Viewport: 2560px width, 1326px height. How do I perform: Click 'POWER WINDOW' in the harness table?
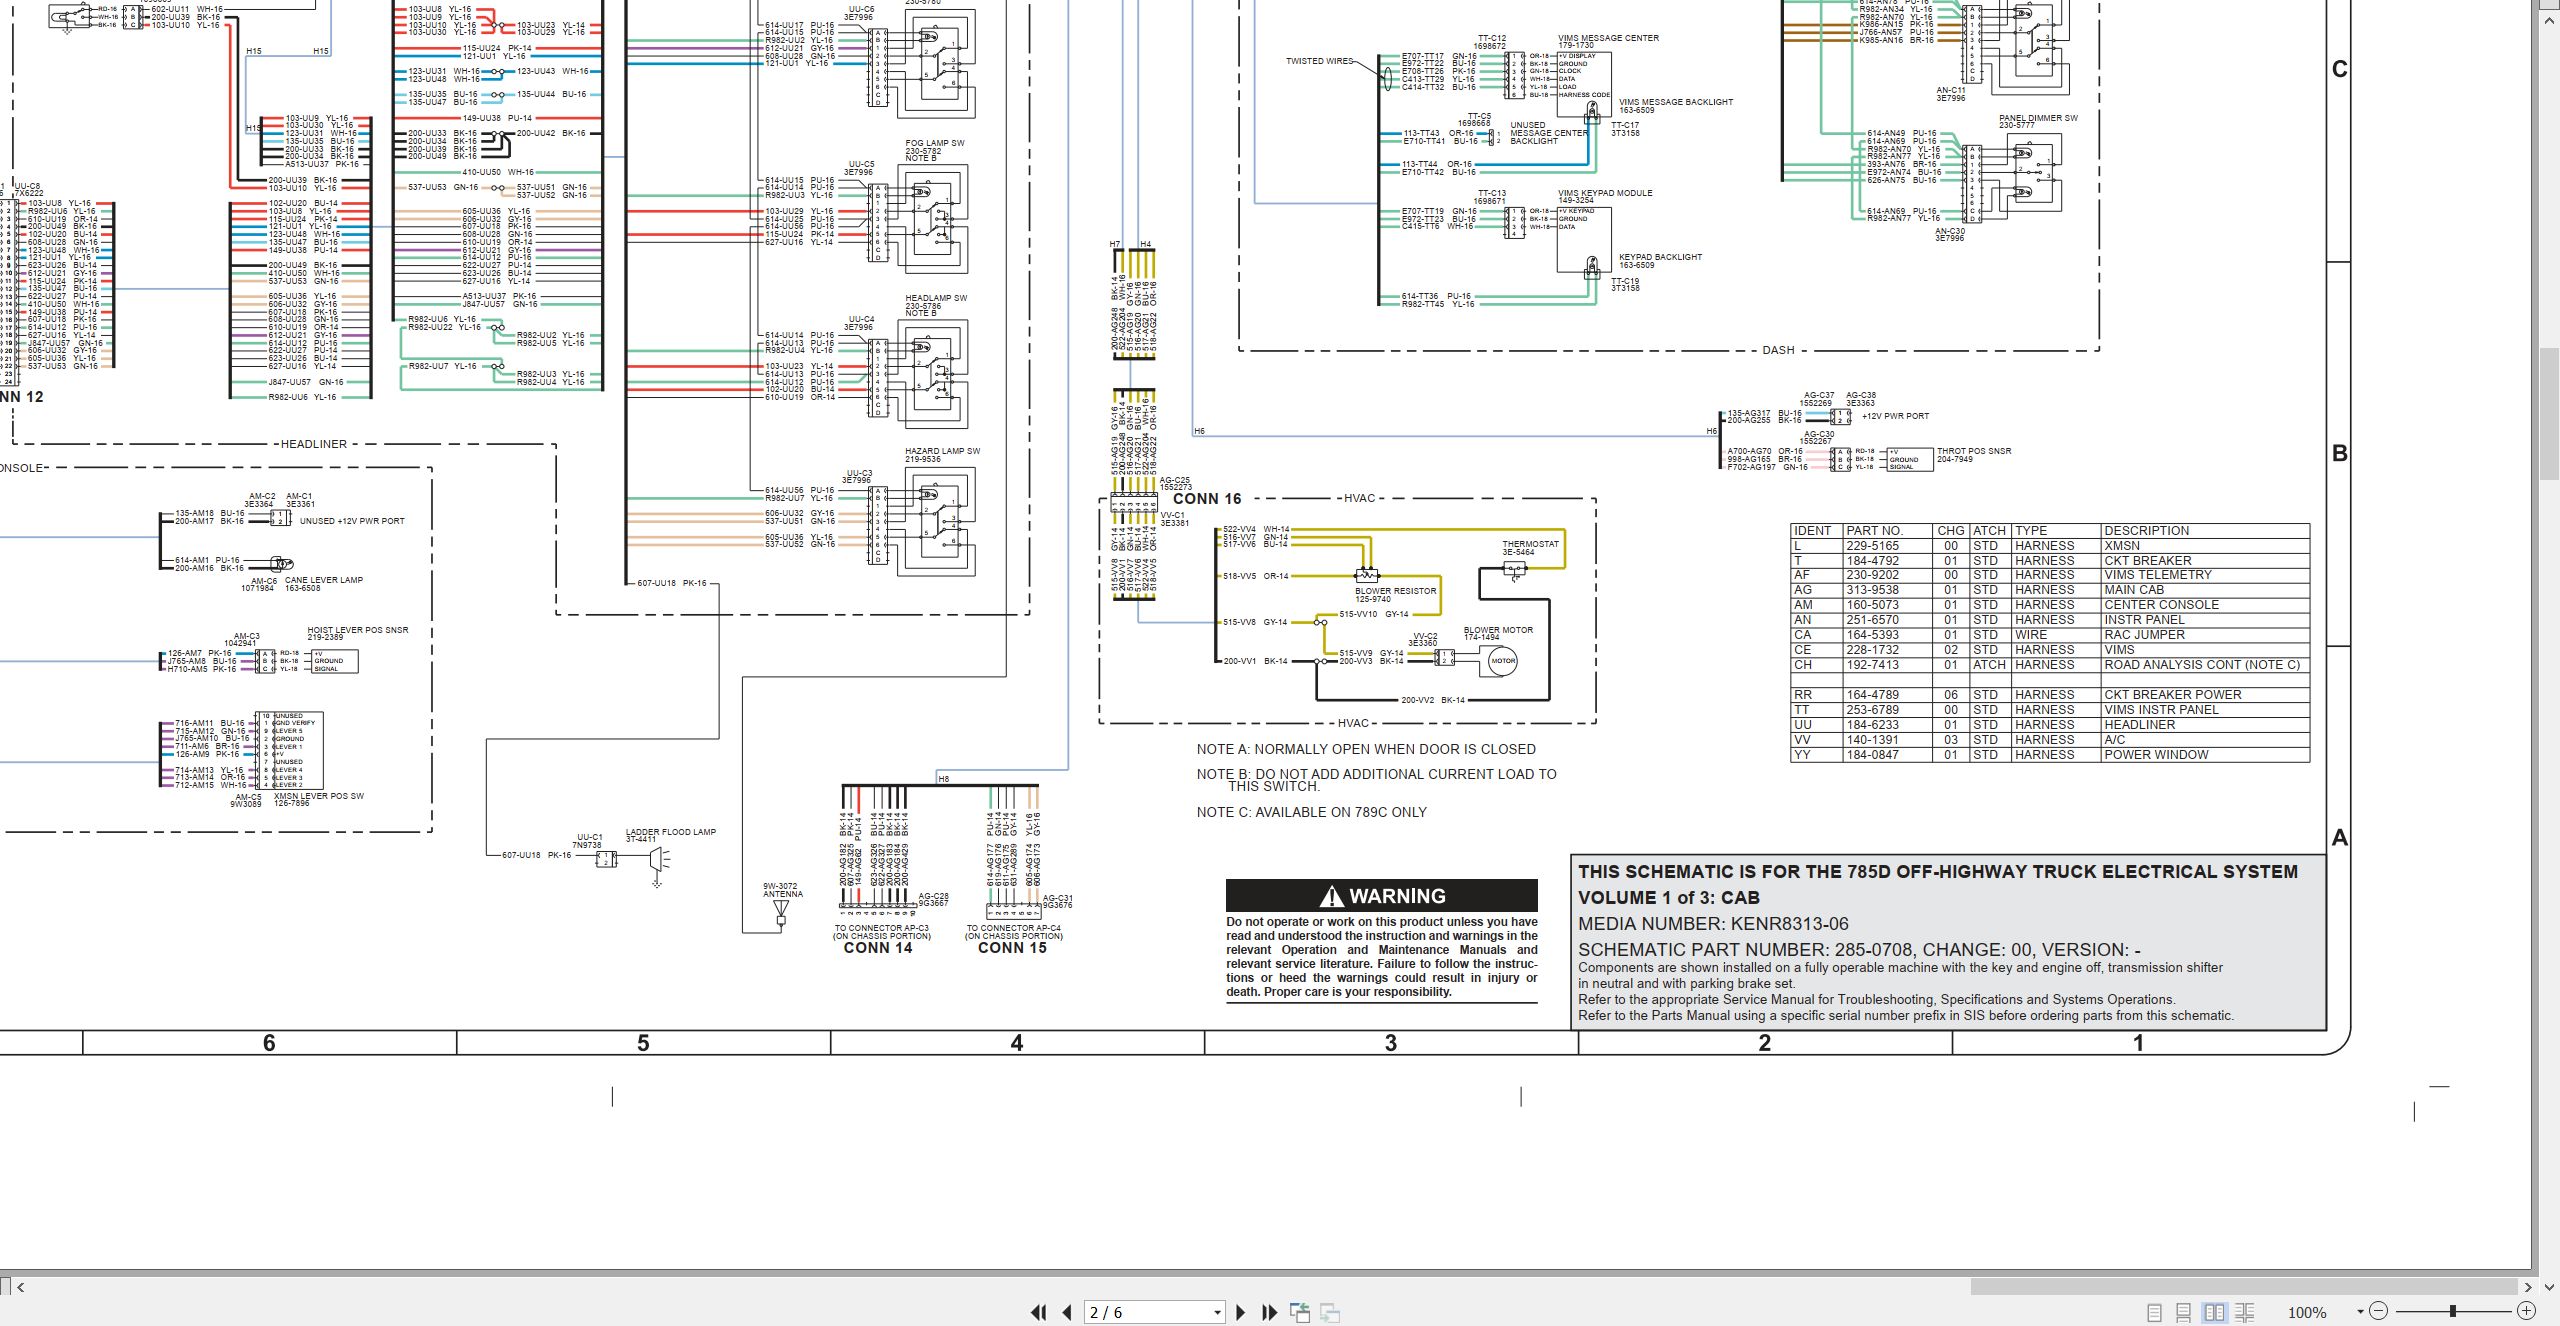pyautogui.click(x=2156, y=755)
